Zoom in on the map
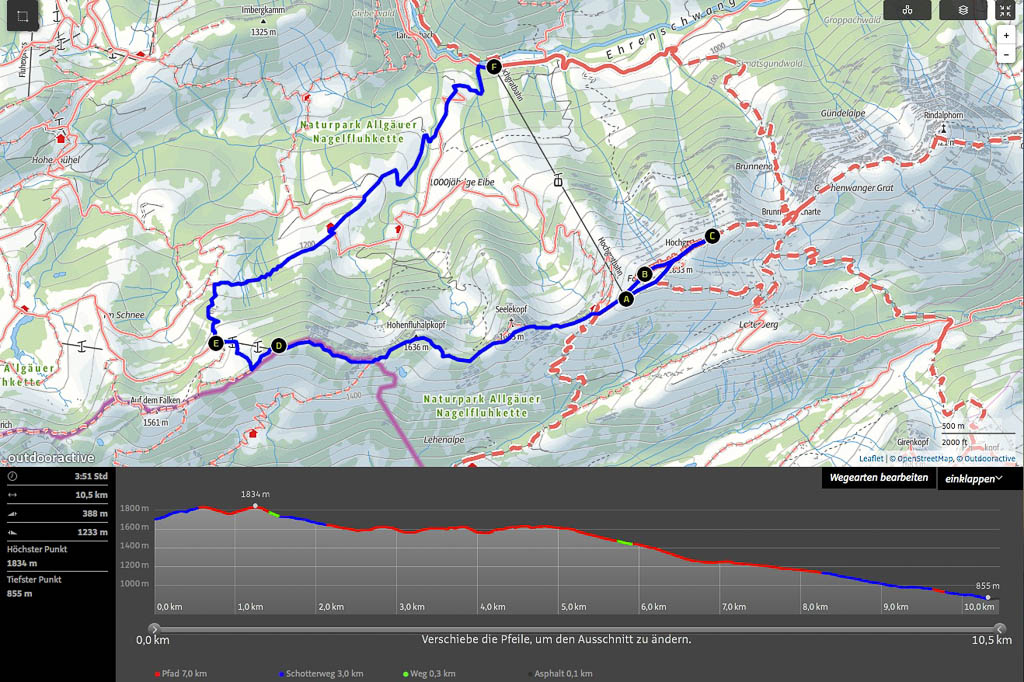The height and width of the screenshot is (682, 1024). [1006, 35]
